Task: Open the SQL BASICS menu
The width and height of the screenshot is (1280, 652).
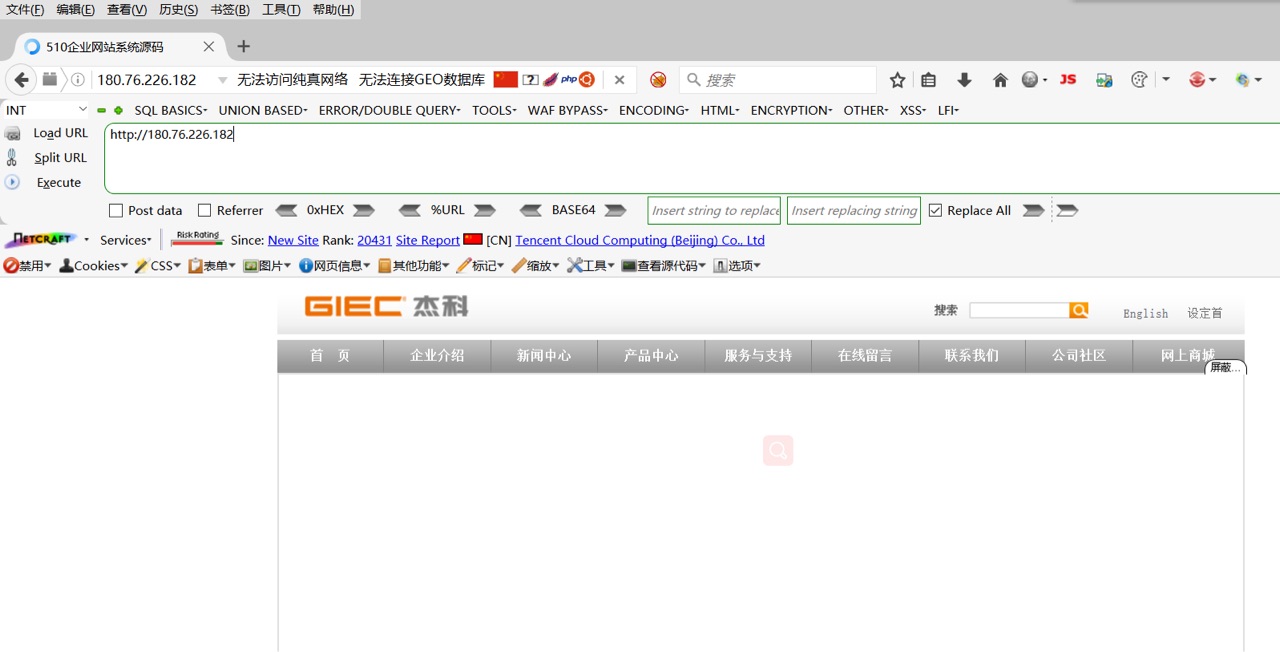Action: pos(170,111)
